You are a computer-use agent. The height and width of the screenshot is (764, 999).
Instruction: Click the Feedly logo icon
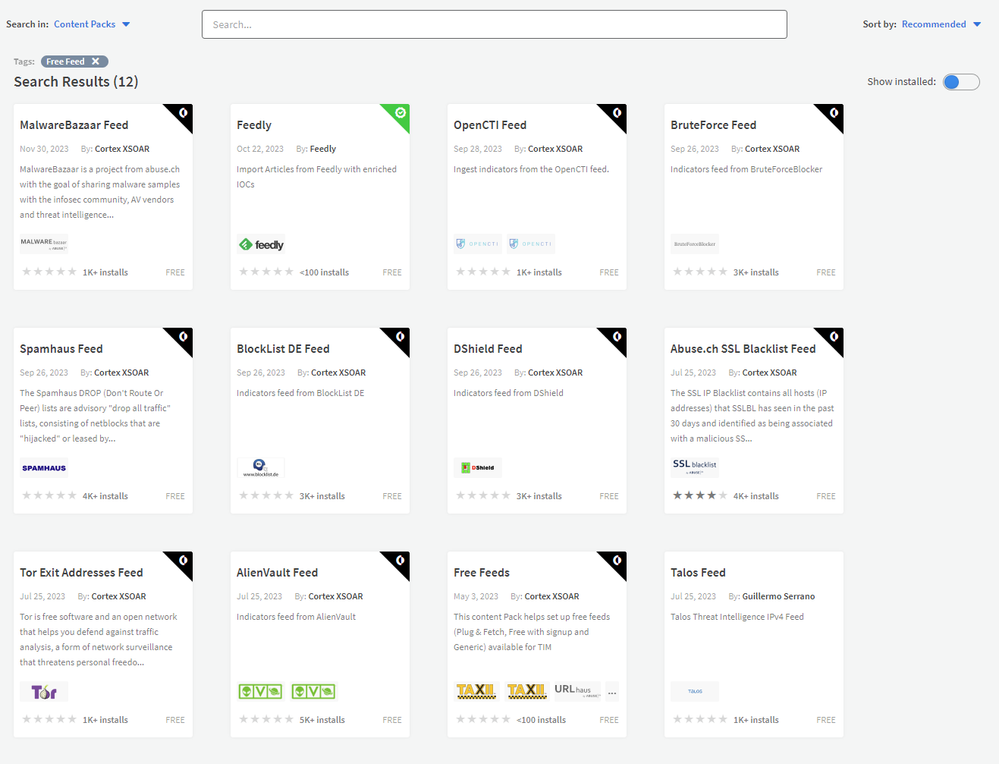coord(261,244)
